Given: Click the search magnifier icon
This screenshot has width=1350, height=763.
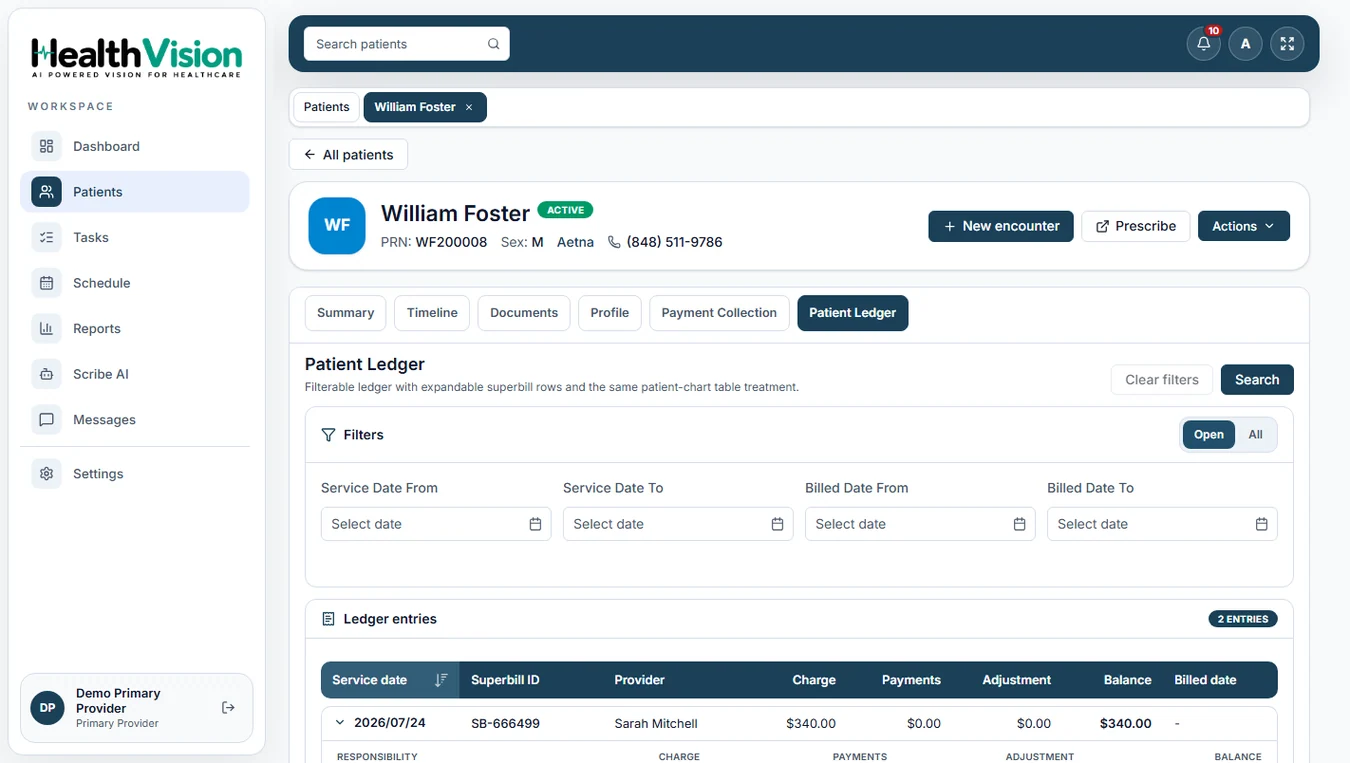Looking at the screenshot, I should point(493,44).
